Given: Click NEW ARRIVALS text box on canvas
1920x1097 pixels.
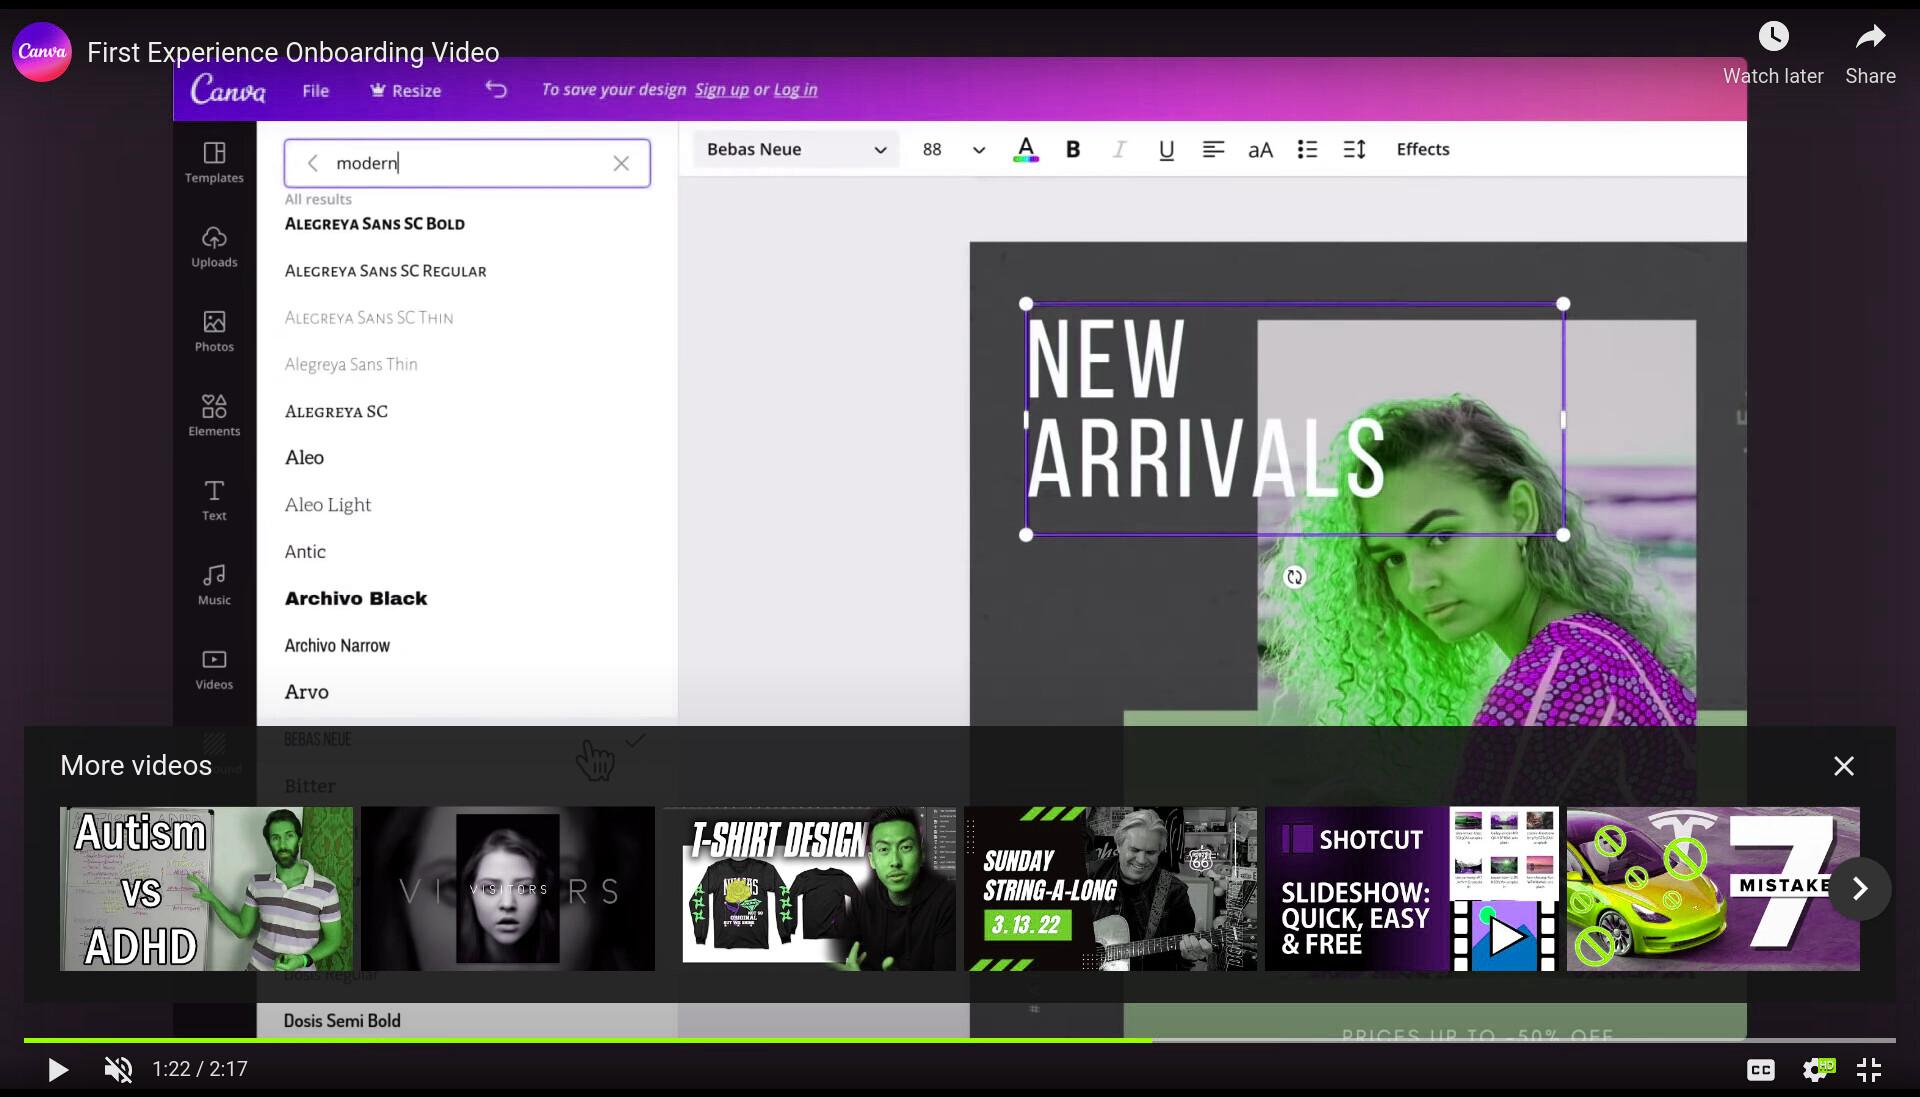Looking at the screenshot, I should (1294, 419).
